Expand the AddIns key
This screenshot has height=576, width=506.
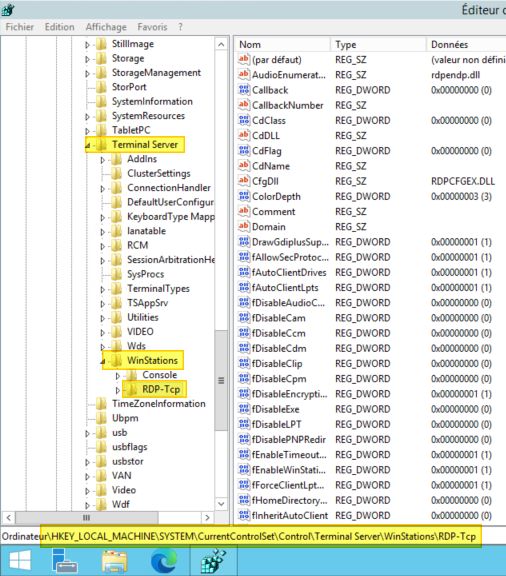tap(103, 160)
